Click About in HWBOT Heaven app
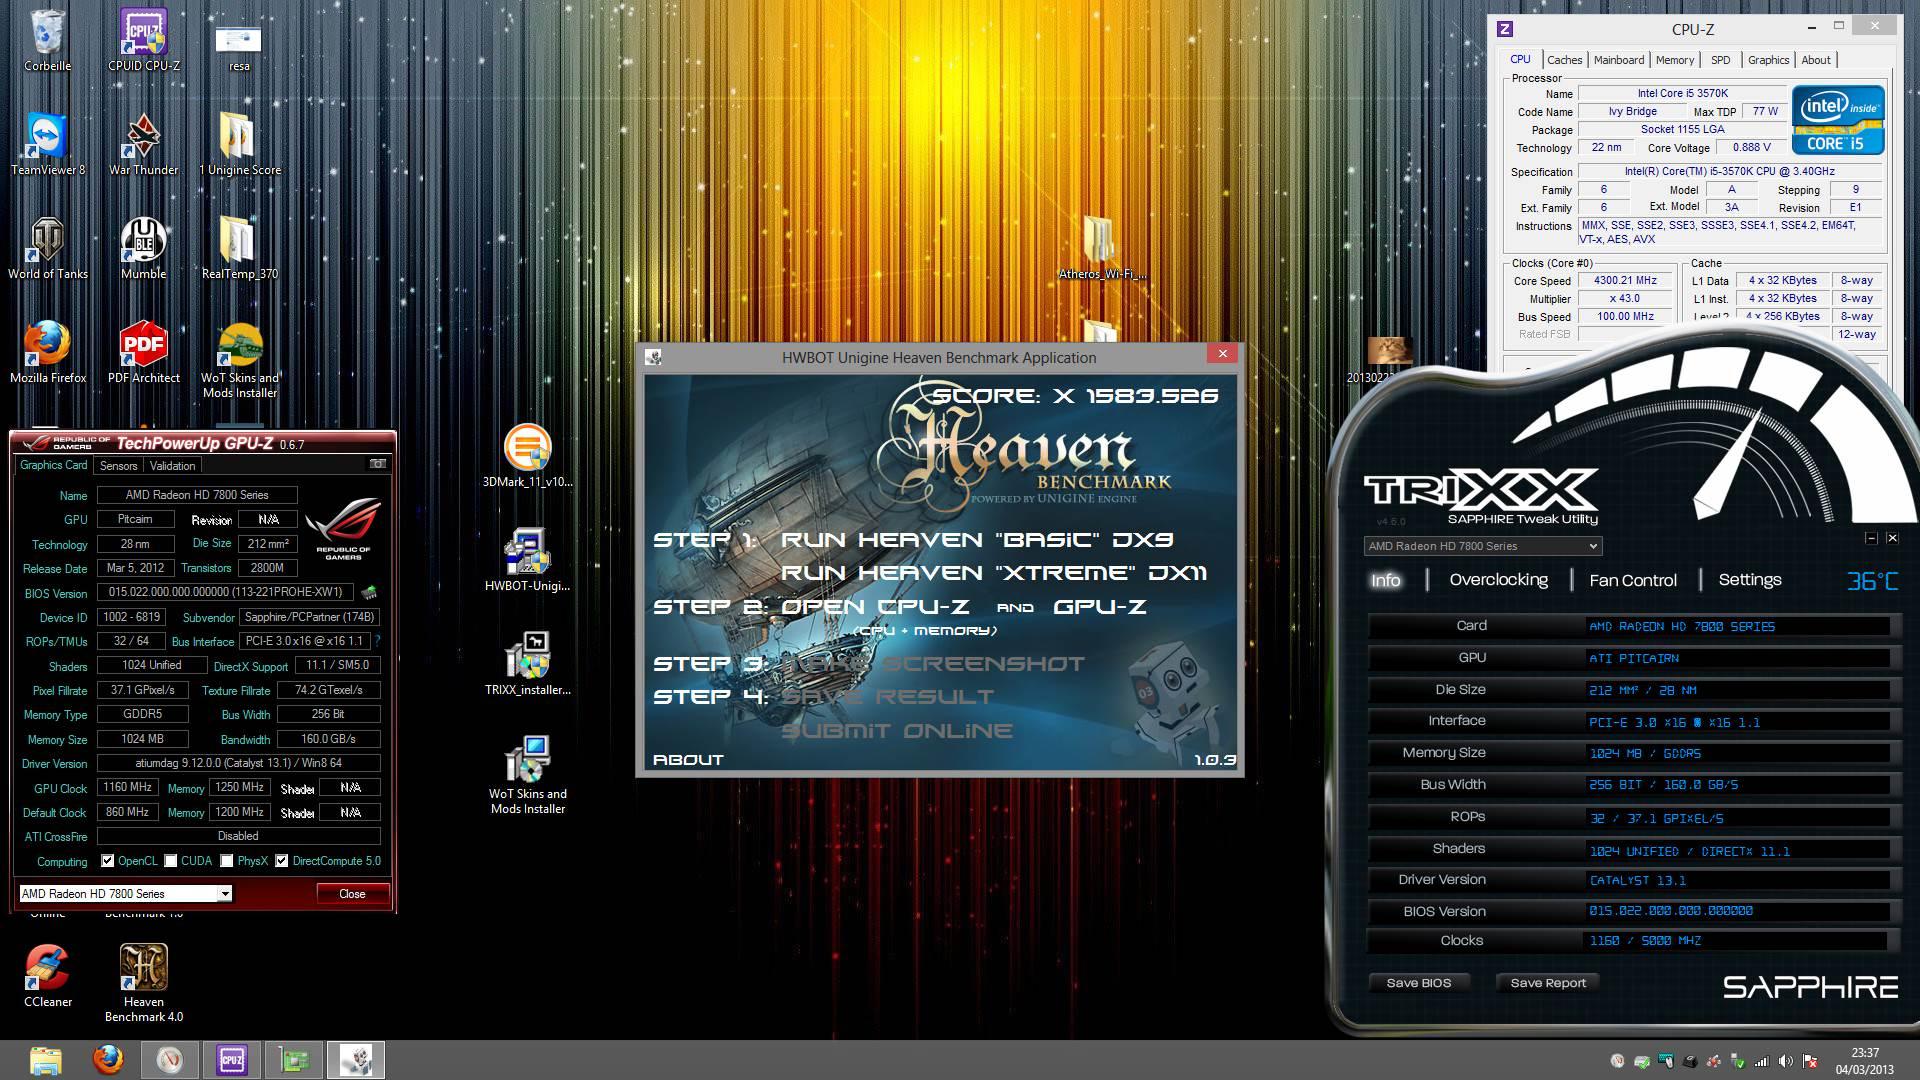1920x1080 pixels. coord(688,760)
